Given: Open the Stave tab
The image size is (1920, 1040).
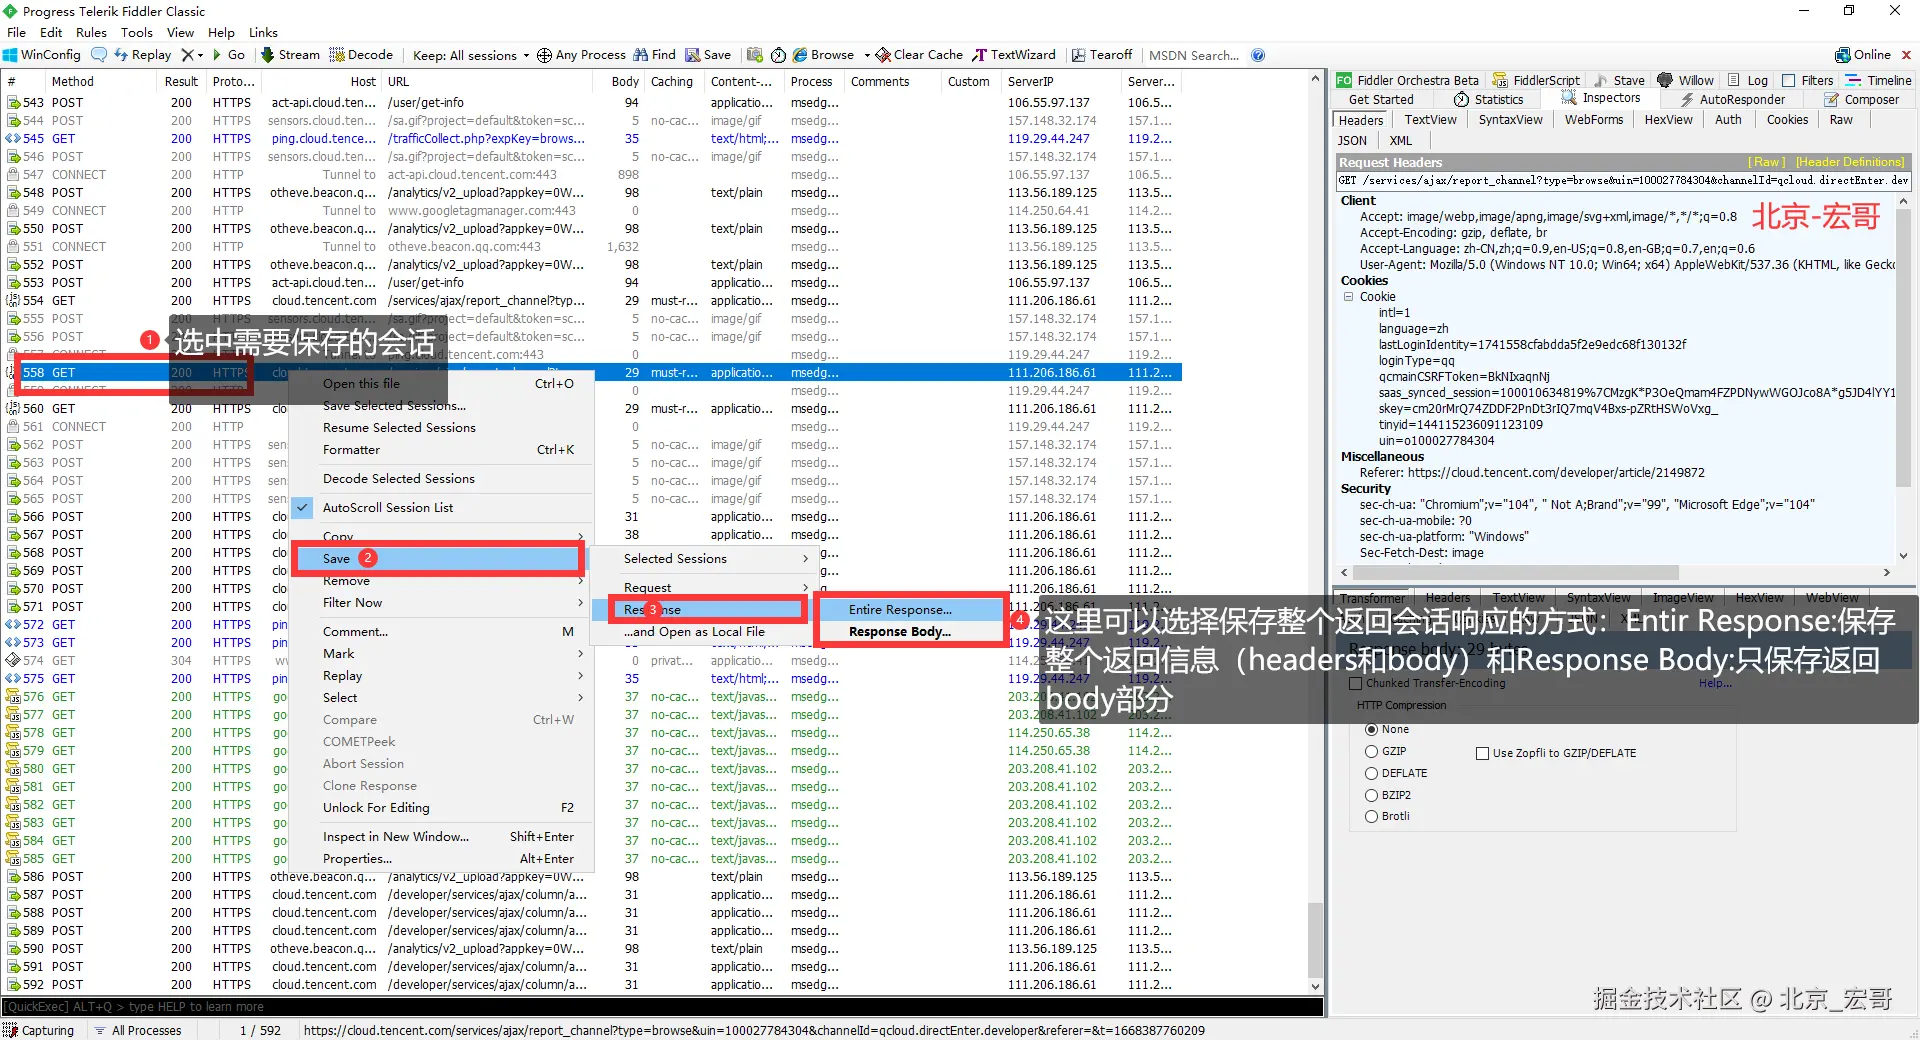Looking at the screenshot, I should tap(1619, 80).
